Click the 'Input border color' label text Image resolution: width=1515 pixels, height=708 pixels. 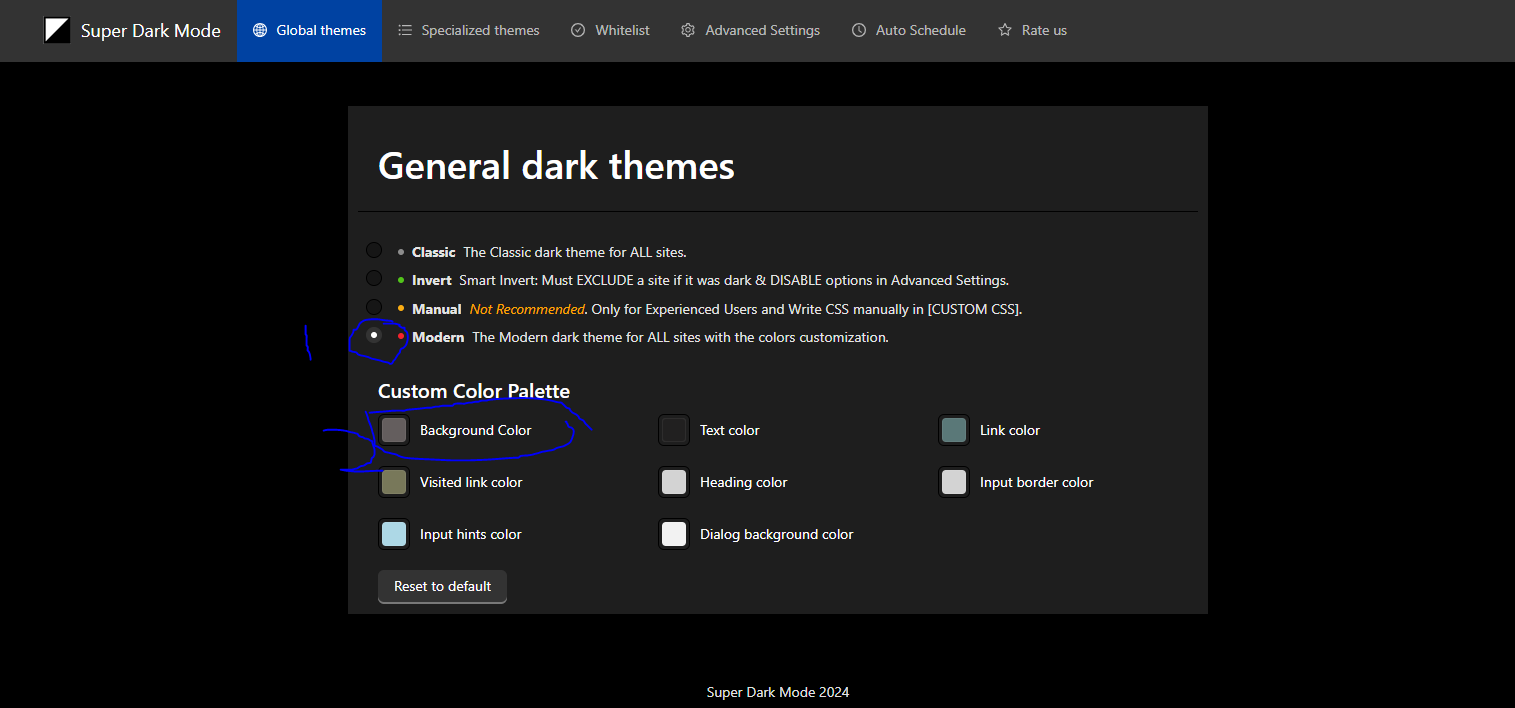click(1037, 482)
